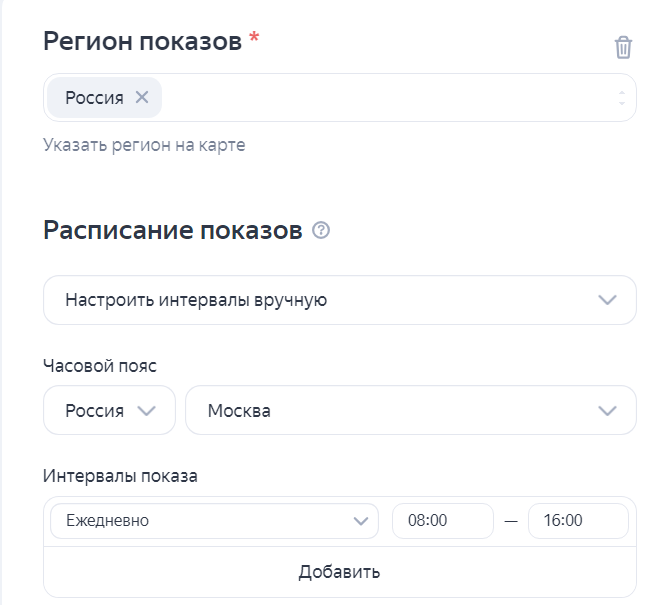The image size is (669, 605).
Task: Click the 'Интервалы показа' label
Action: click(x=120, y=476)
